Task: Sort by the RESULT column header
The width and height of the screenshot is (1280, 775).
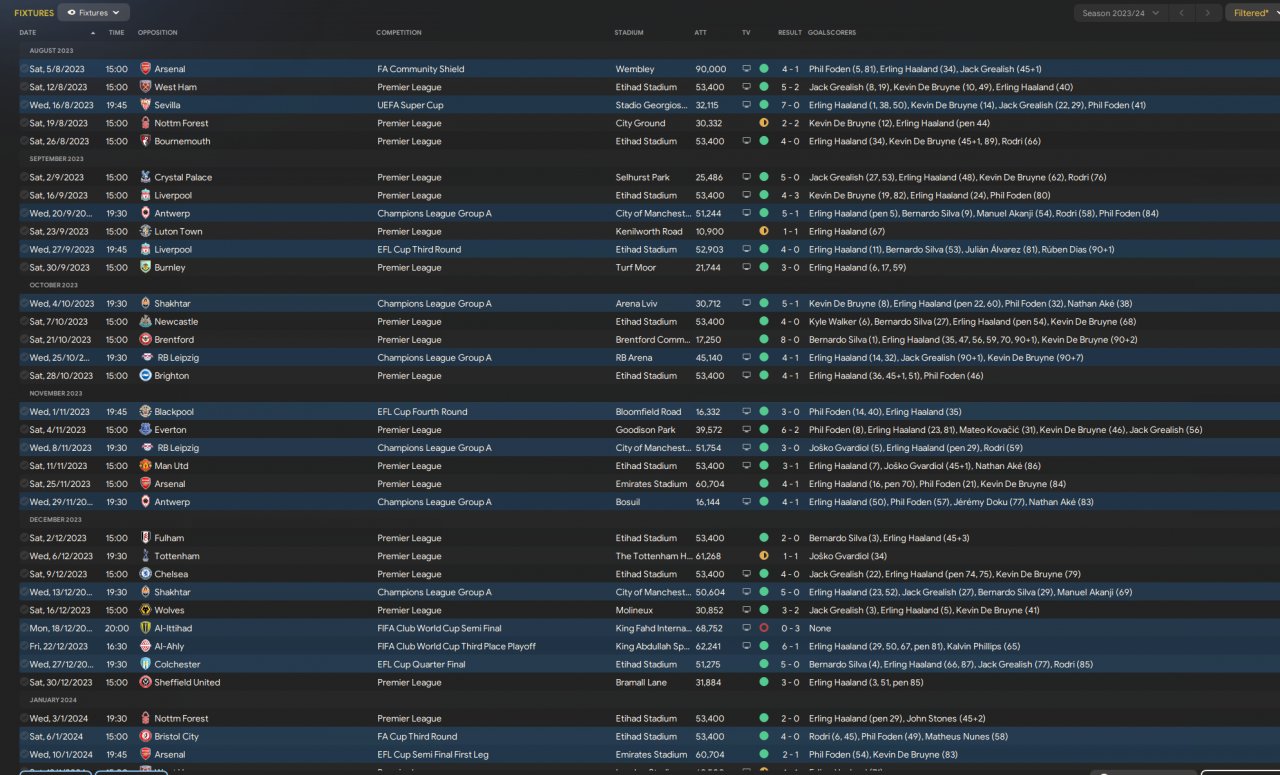Action: click(x=790, y=33)
